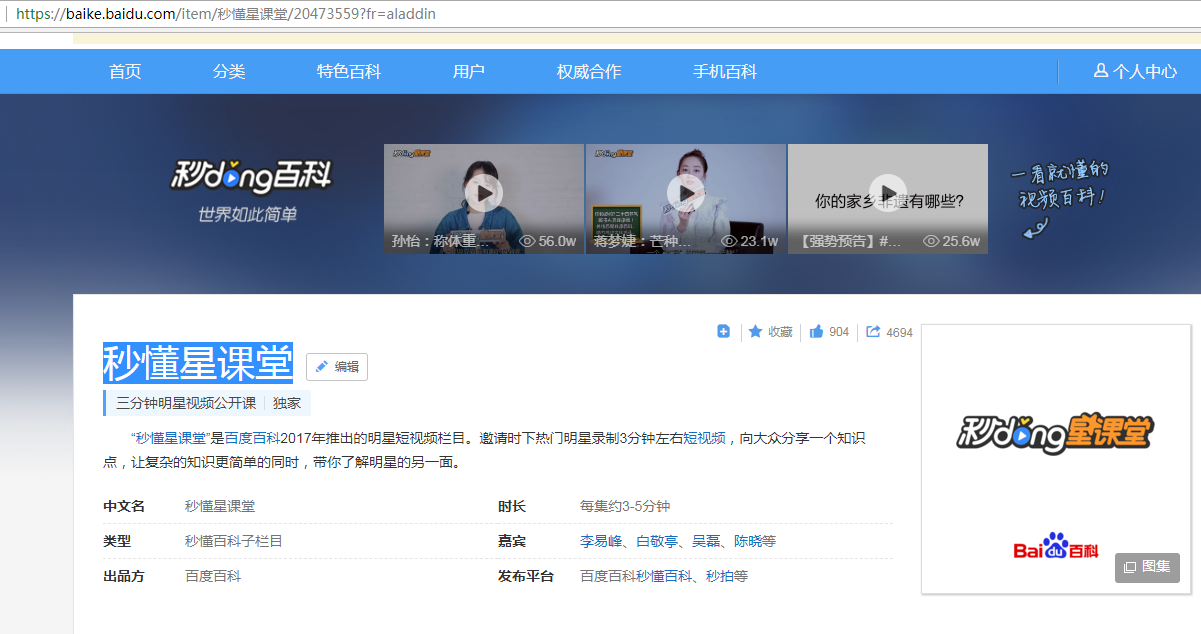Open the 图集 gallery button
This screenshot has height=634, width=1201.
tap(1147, 567)
